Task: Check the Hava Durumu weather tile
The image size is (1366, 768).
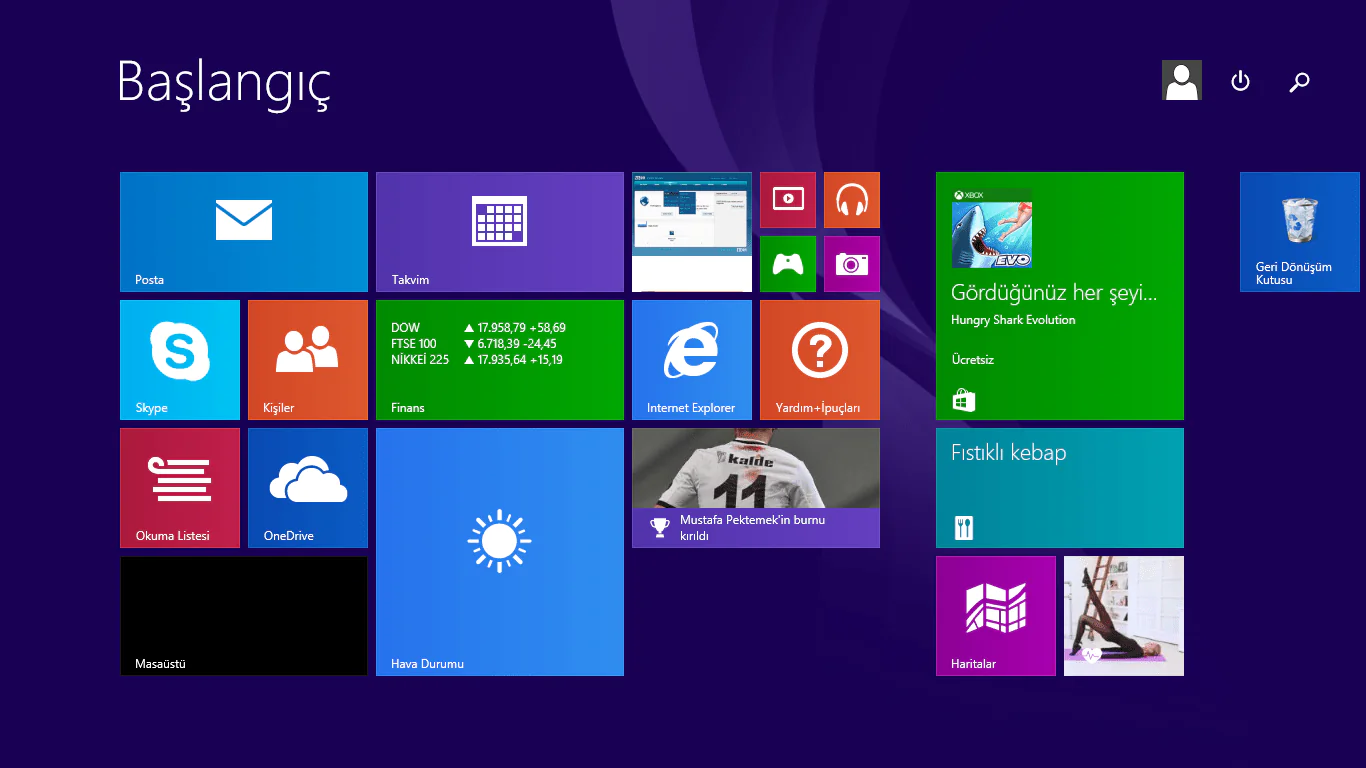Action: tap(499, 551)
